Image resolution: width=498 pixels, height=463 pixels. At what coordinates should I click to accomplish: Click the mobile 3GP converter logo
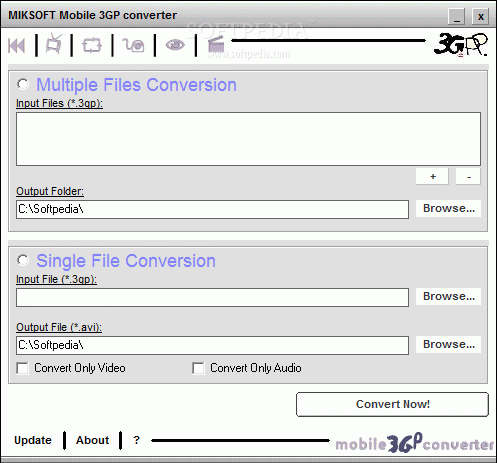pyautogui.click(x=415, y=444)
